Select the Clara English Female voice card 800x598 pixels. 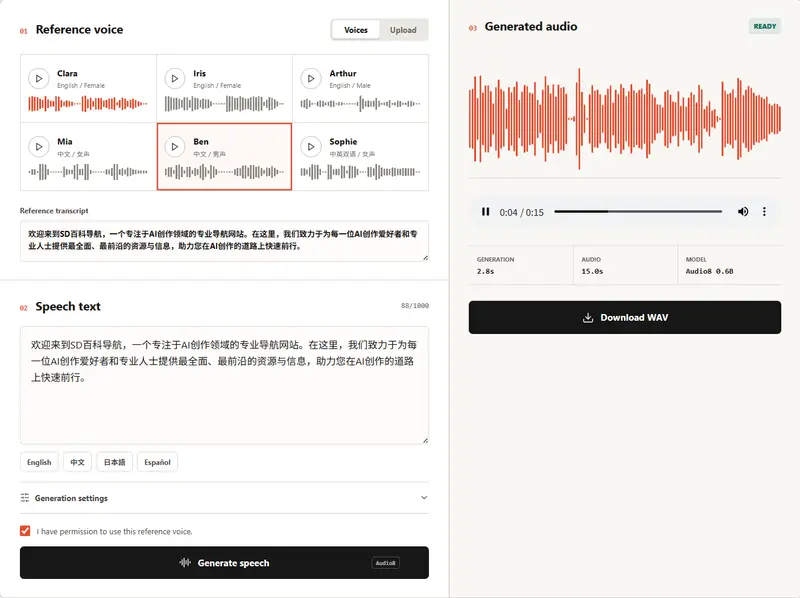88,88
